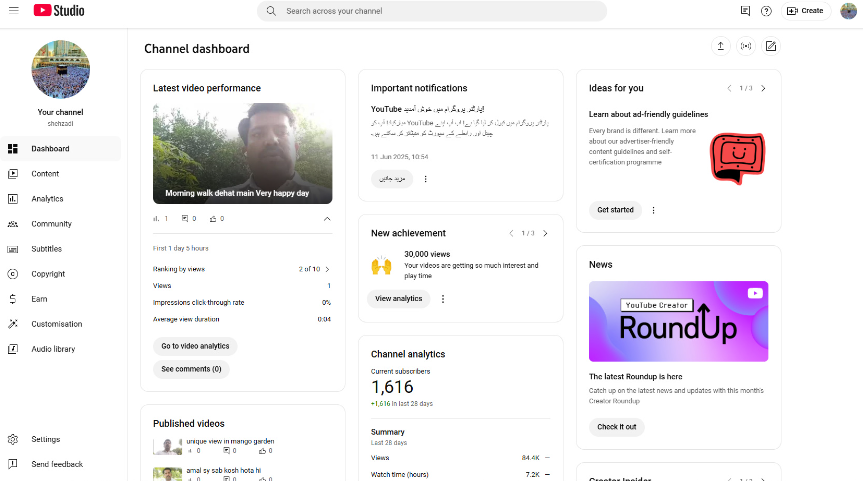This screenshot has width=863, height=481.
Task: Click Check it out button
Action: (616, 427)
